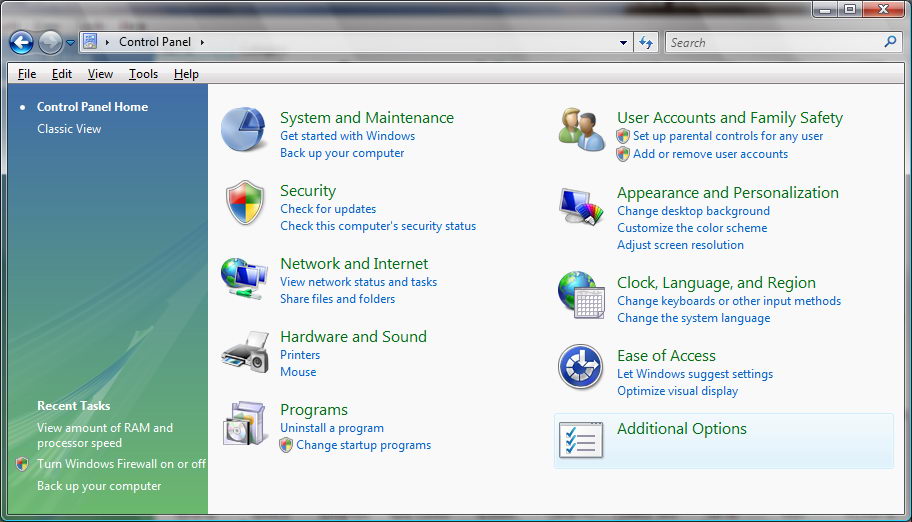
Task: Switch to Classic View
Action: pyautogui.click(x=69, y=129)
